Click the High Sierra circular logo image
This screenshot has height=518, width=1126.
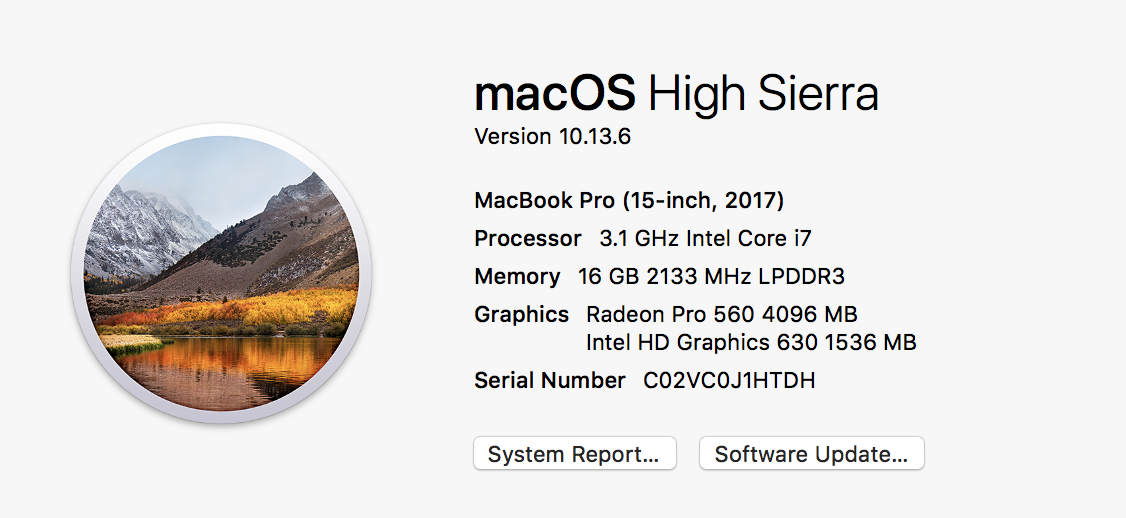tap(222, 274)
